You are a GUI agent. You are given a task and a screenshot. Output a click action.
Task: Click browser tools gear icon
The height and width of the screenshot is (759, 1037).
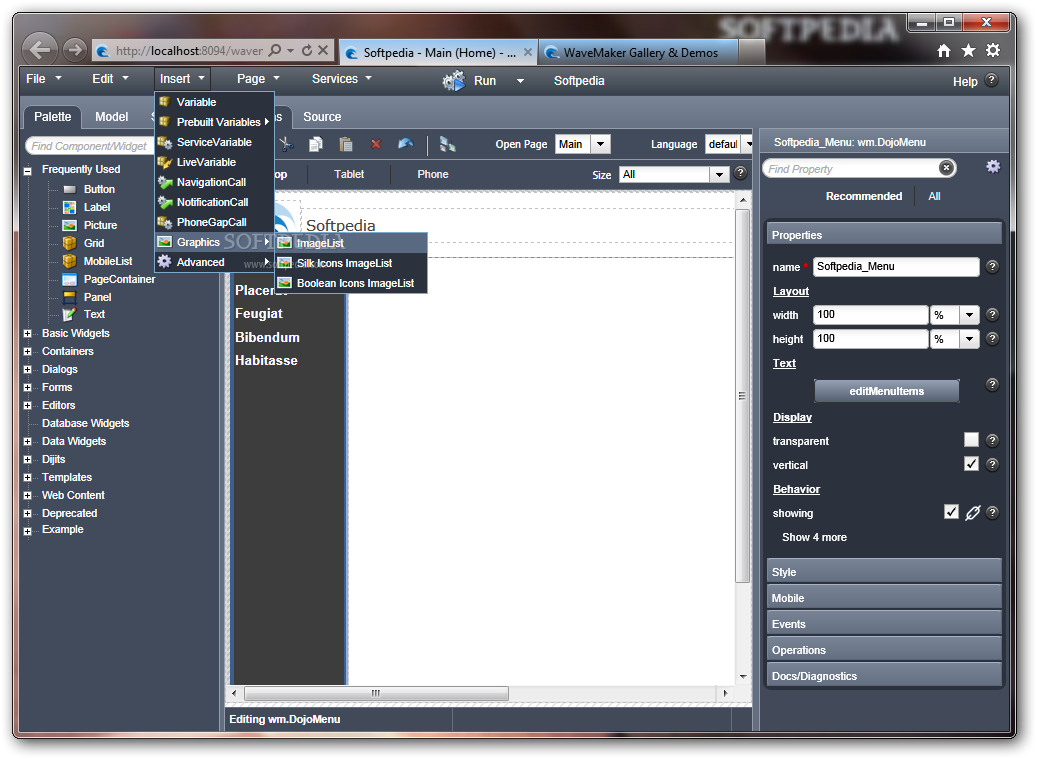pos(993,50)
